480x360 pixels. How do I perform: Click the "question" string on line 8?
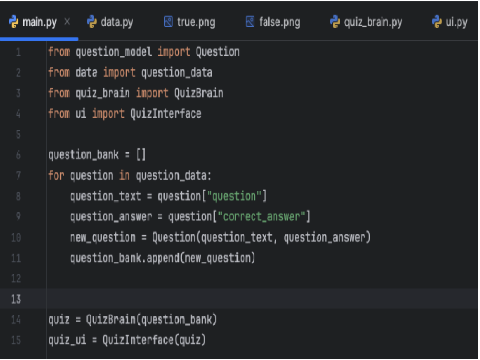click(234, 196)
